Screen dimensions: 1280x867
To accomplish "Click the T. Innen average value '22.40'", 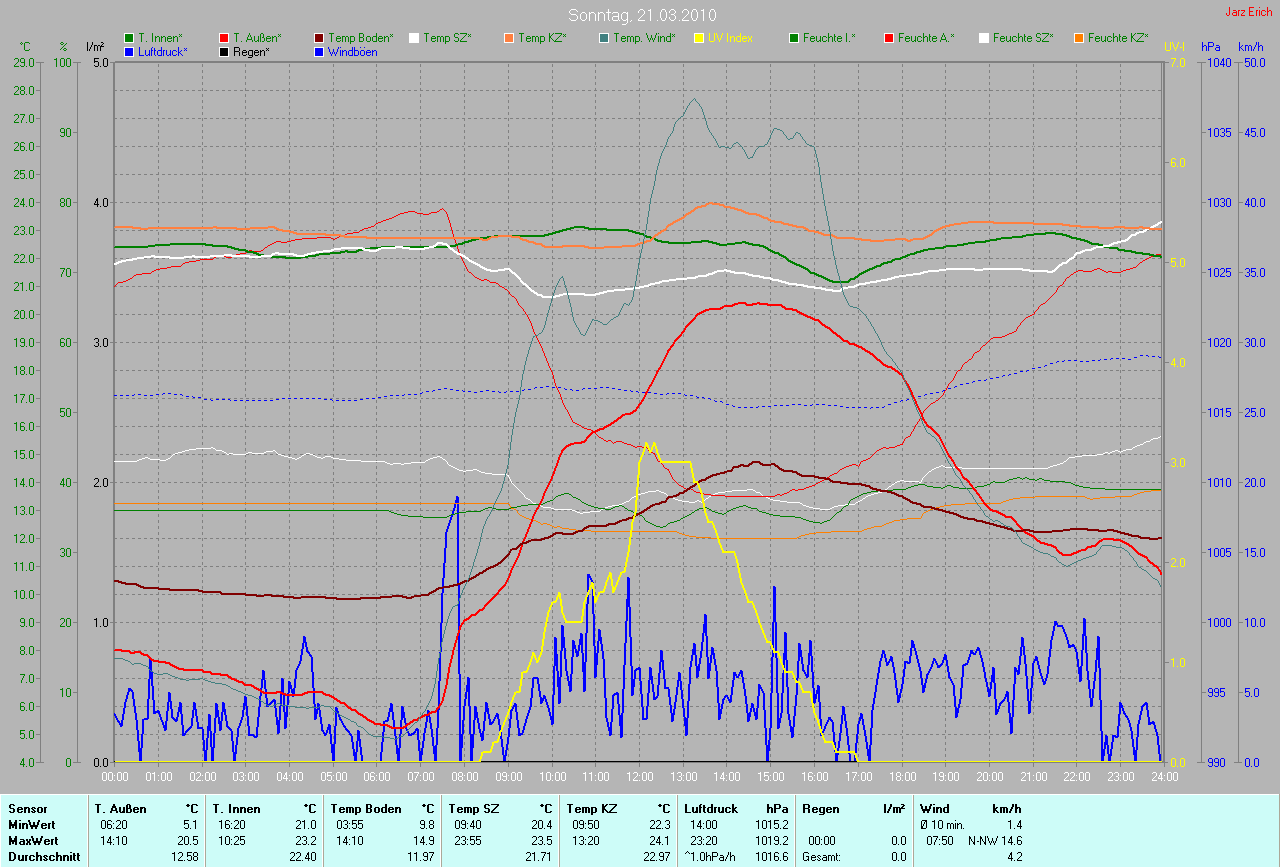I will coord(301,857).
